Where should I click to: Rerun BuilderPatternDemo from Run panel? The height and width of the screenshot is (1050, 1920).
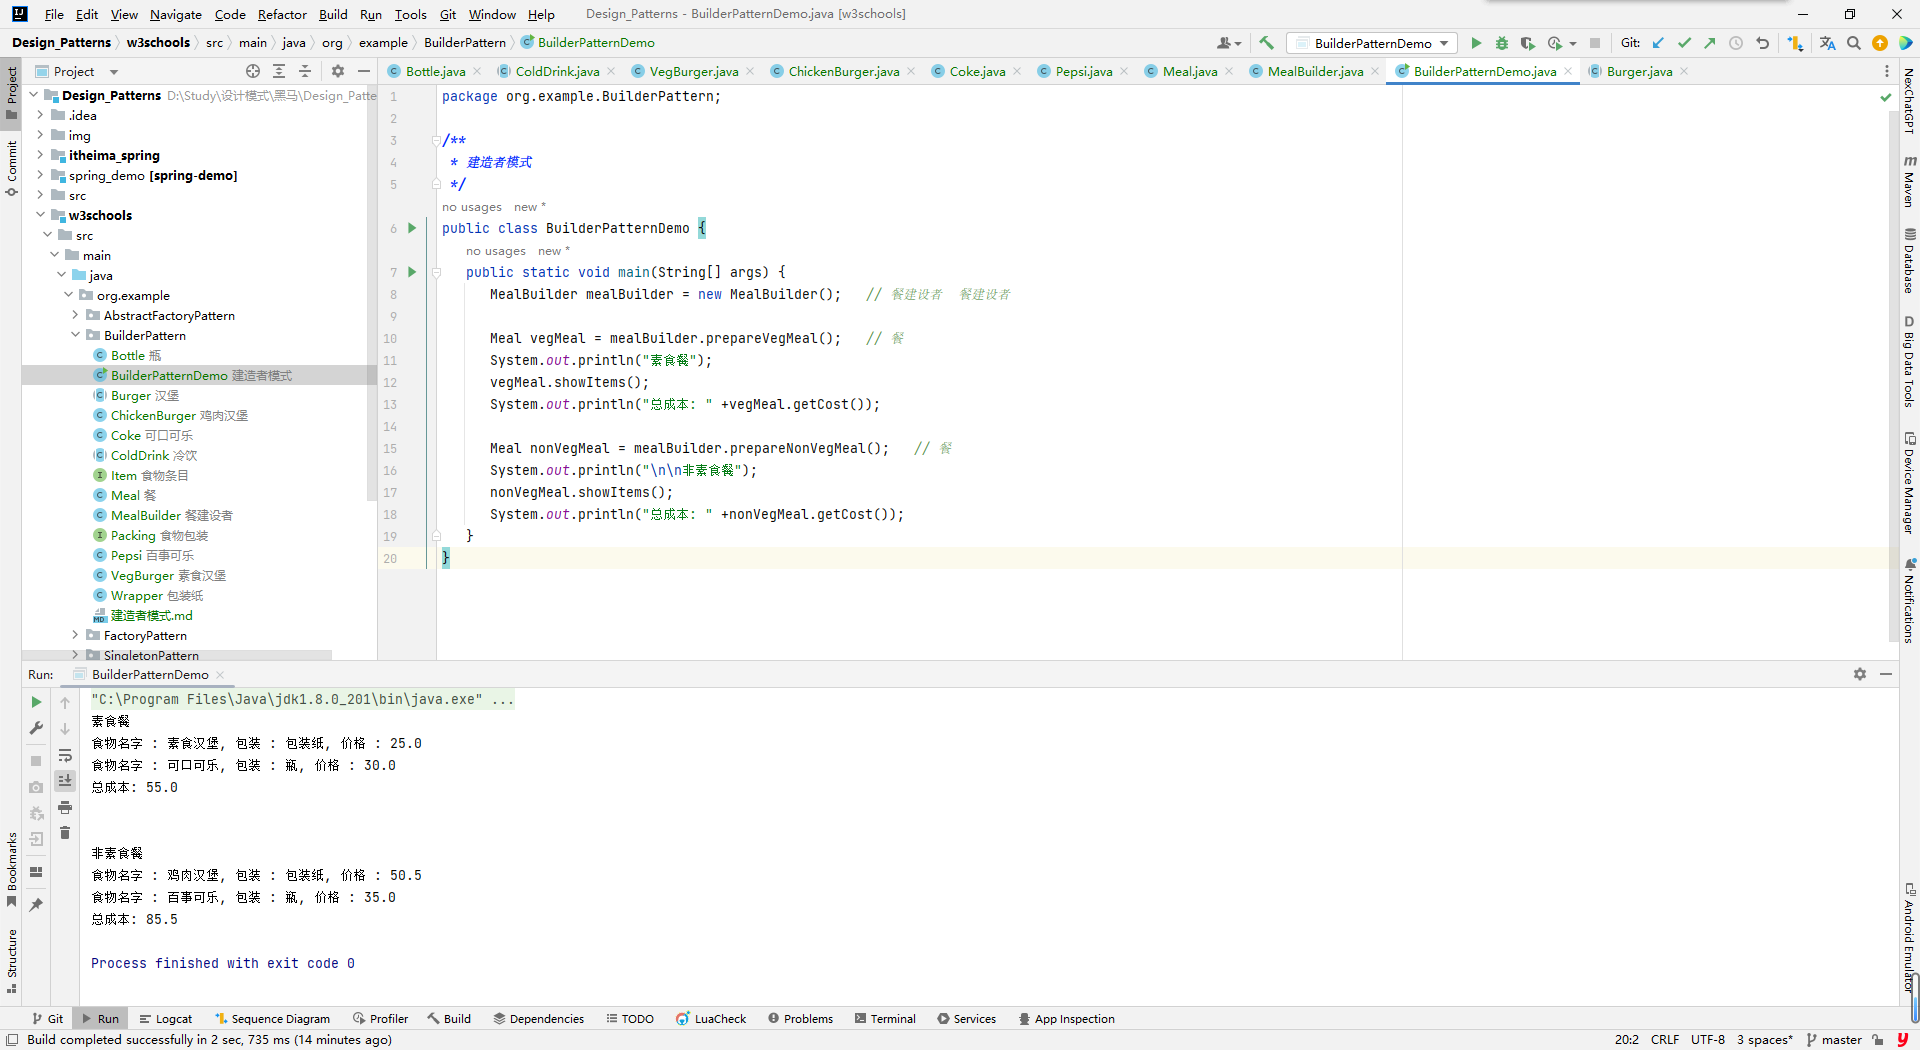36,702
